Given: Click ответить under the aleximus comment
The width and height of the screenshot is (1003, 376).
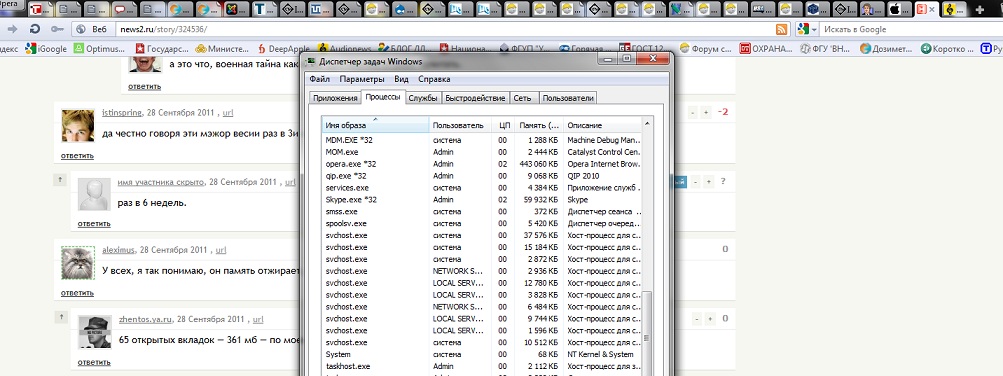Looking at the screenshot, I should click(x=77, y=293).
